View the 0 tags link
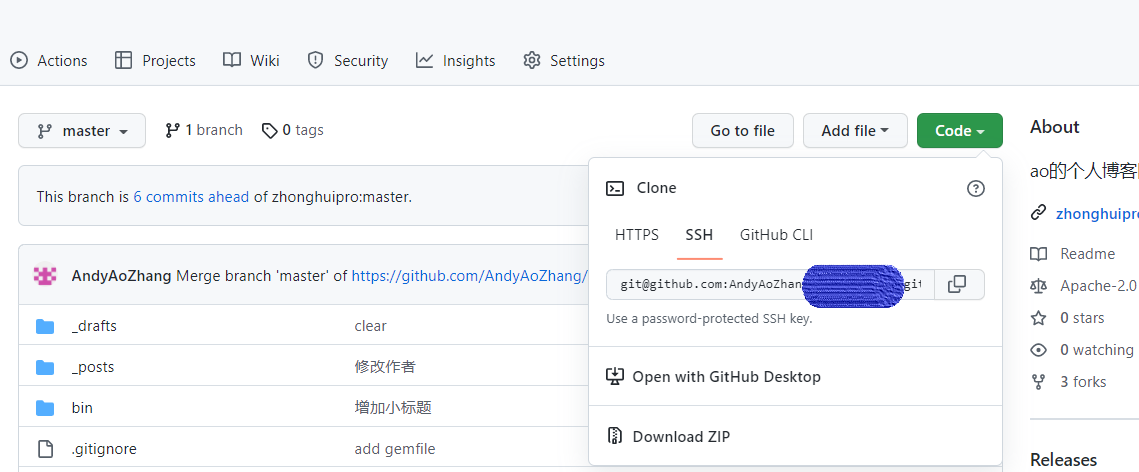This screenshot has width=1139, height=472. tap(293, 130)
